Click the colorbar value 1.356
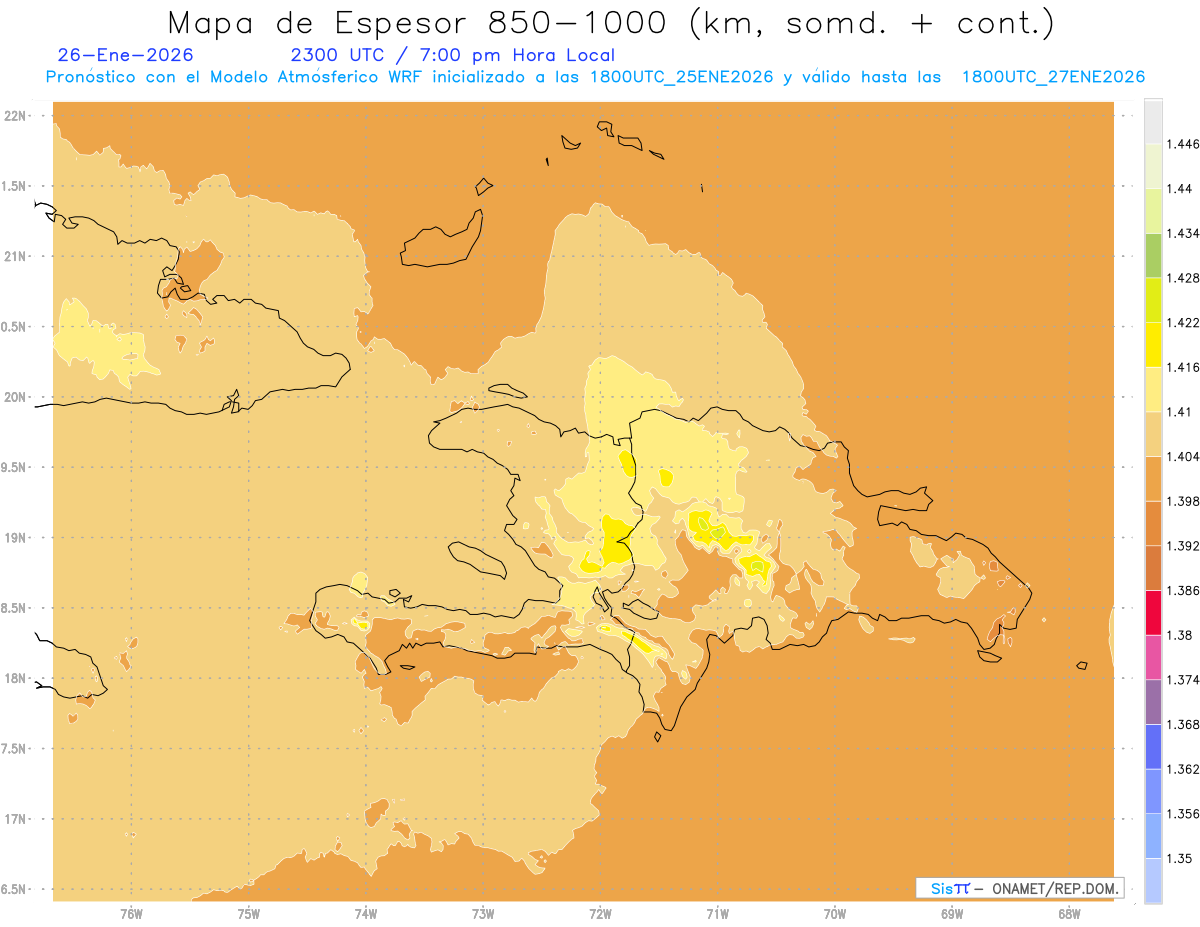Image resolution: width=1200 pixels, height=927 pixels. pyautogui.click(x=1184, y=814)
